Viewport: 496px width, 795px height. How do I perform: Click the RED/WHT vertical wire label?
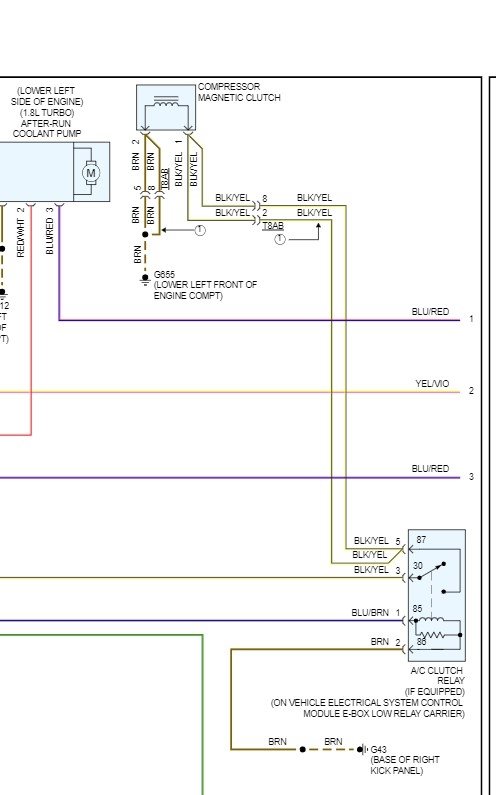coord(21,238)
